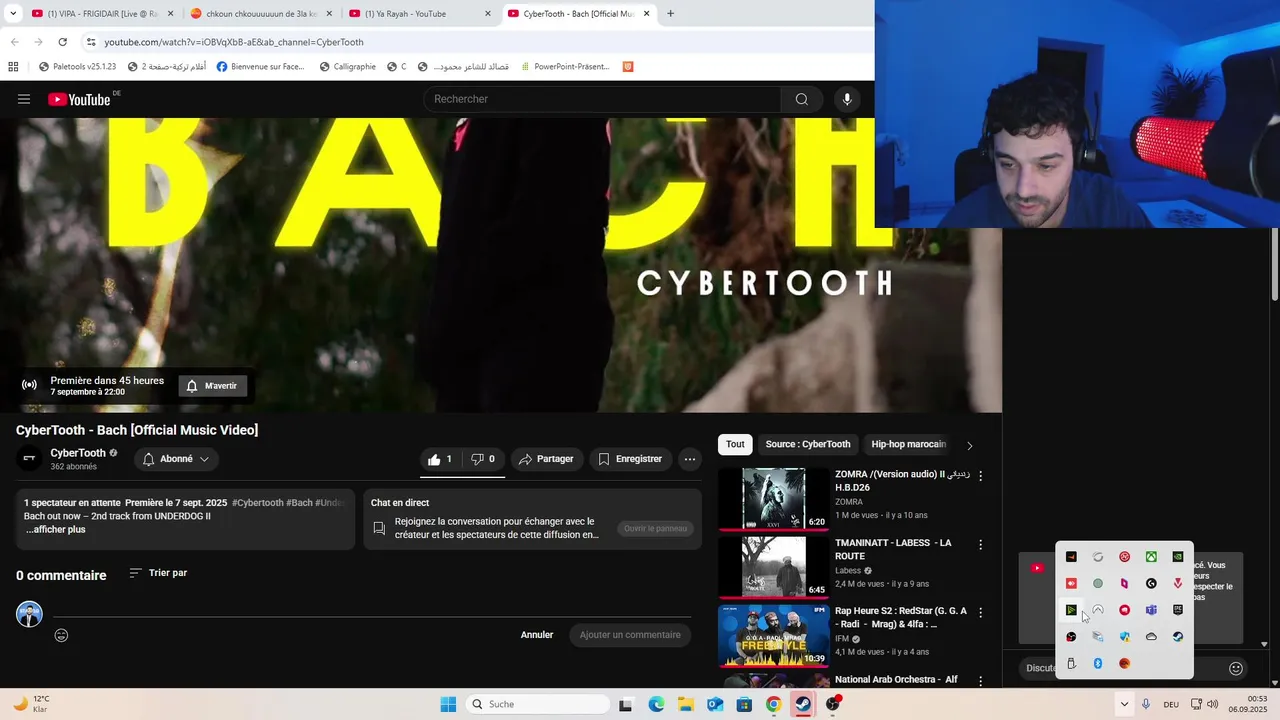Open the Calligraphie bookmark
This screenshot has height=720, width=1280.
pos(348,67)
